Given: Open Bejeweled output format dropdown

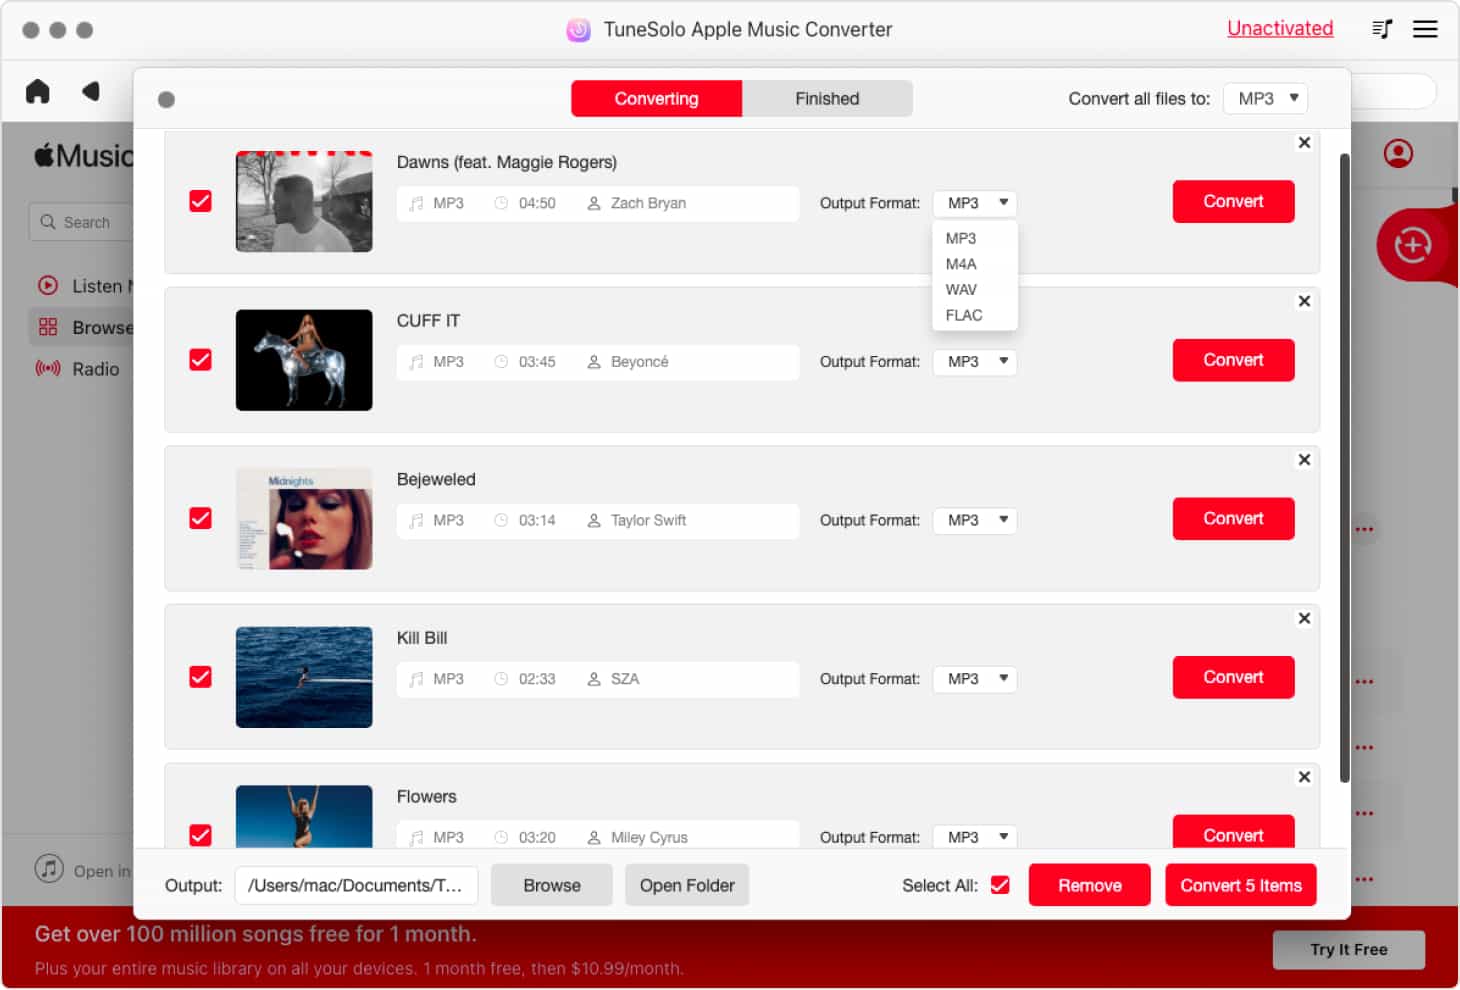Looking at the screenshot, I should tap(975, 520).
